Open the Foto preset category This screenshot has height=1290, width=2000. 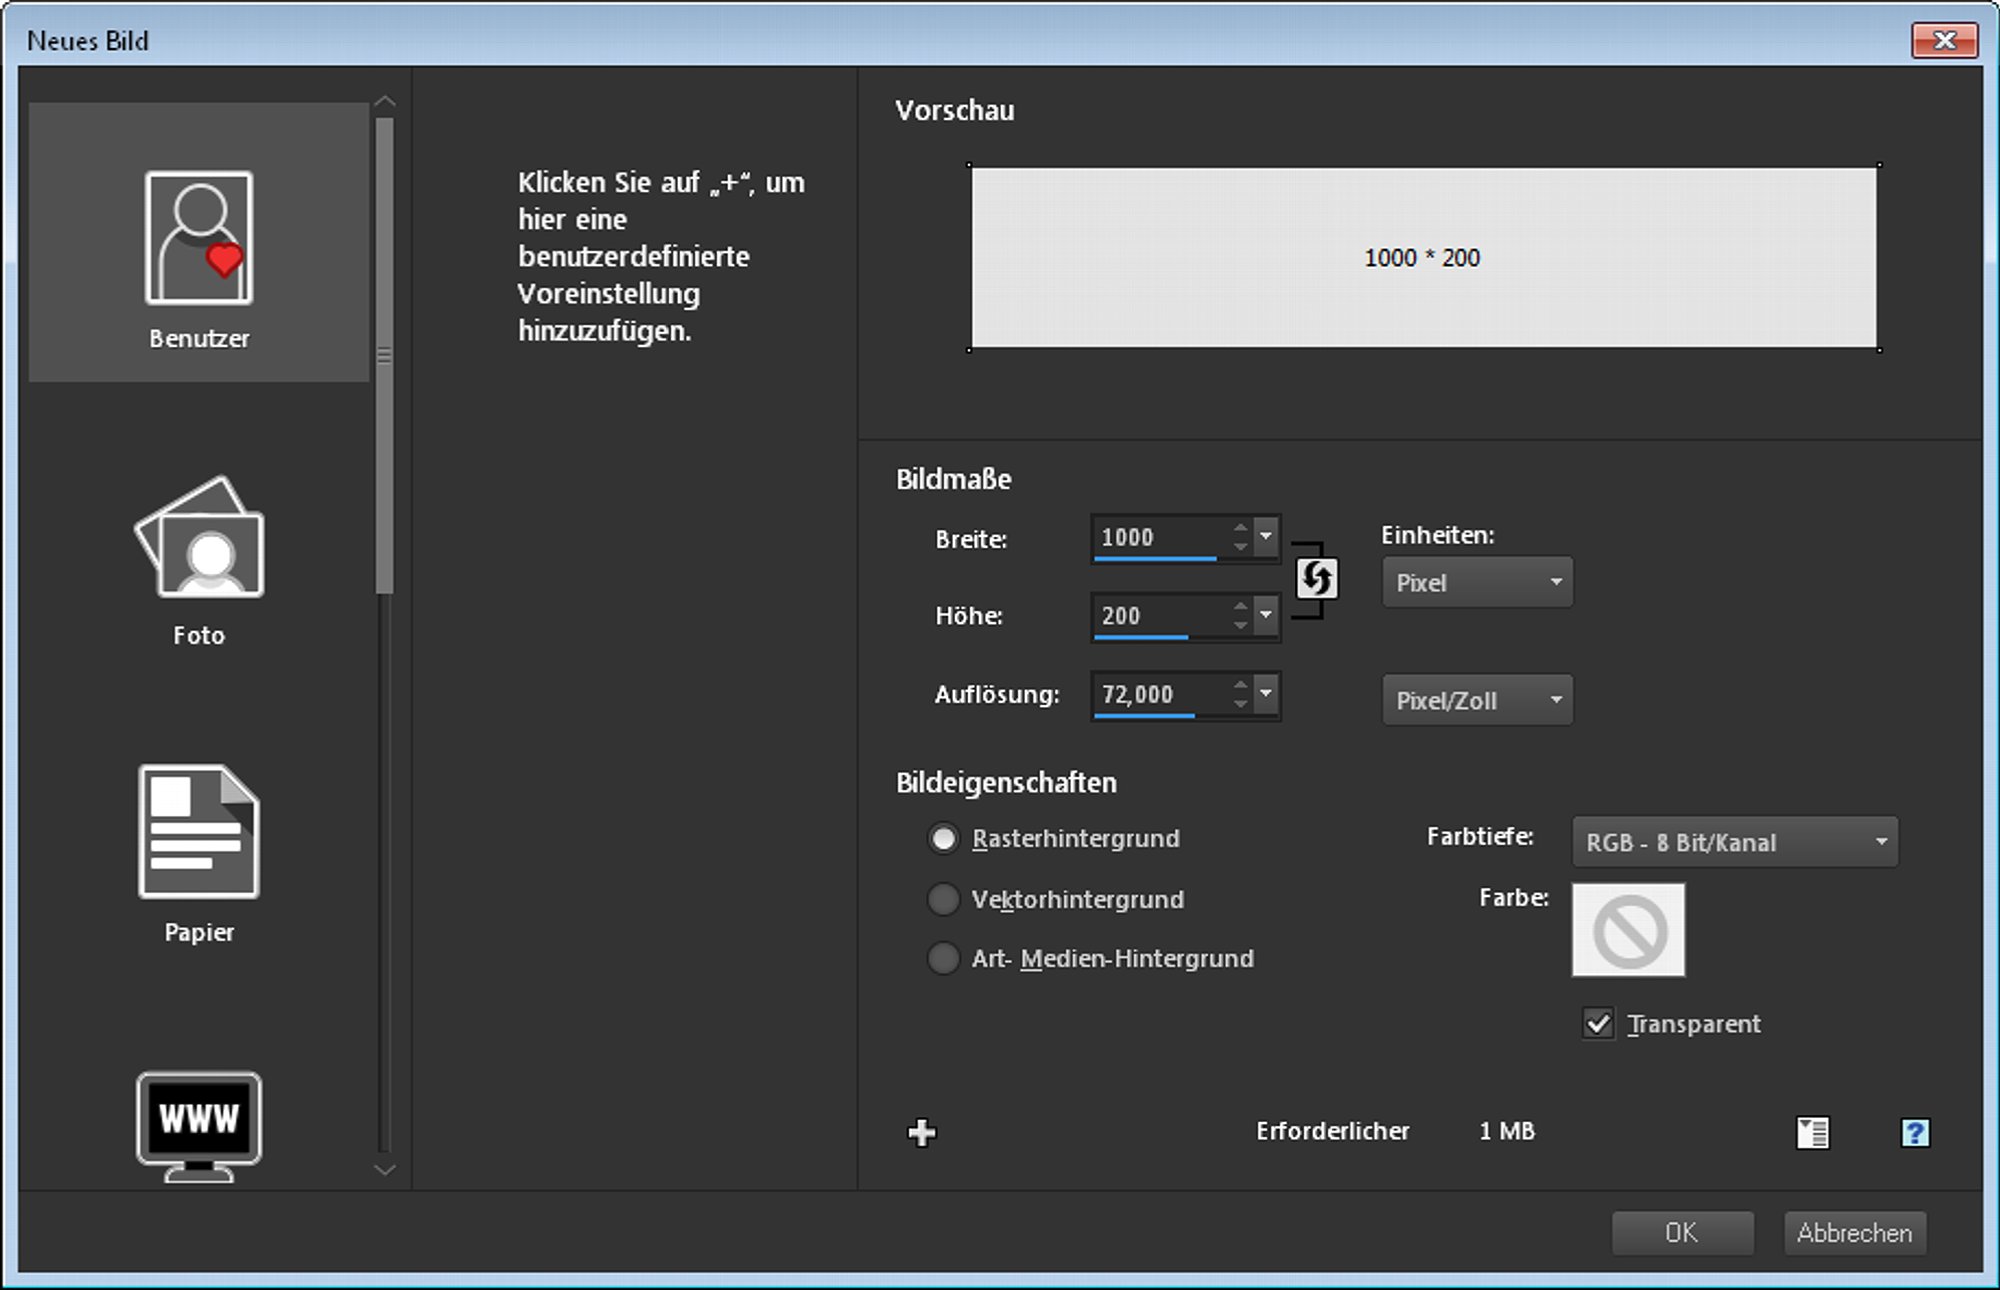click(199, 537)
